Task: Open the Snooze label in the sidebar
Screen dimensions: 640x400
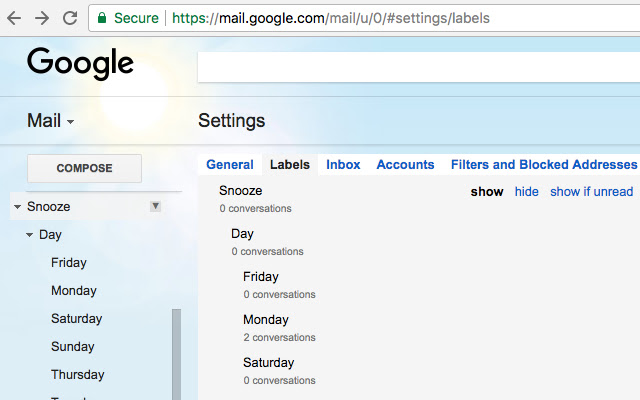Action: (49, 207)
